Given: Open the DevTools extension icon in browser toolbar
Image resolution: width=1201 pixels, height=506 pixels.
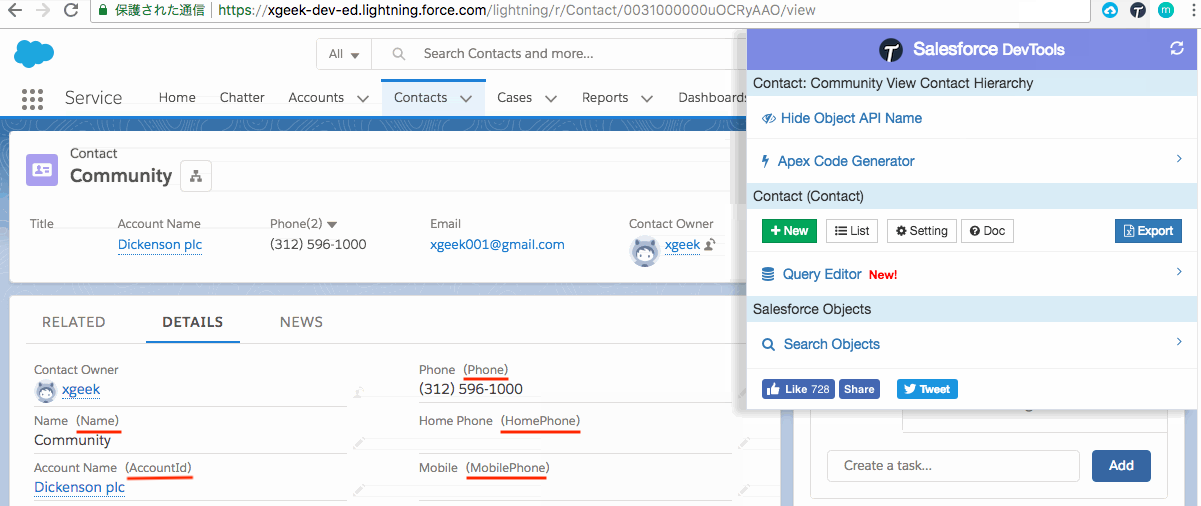Looking at the screenshot, I should click(1138, 10).
